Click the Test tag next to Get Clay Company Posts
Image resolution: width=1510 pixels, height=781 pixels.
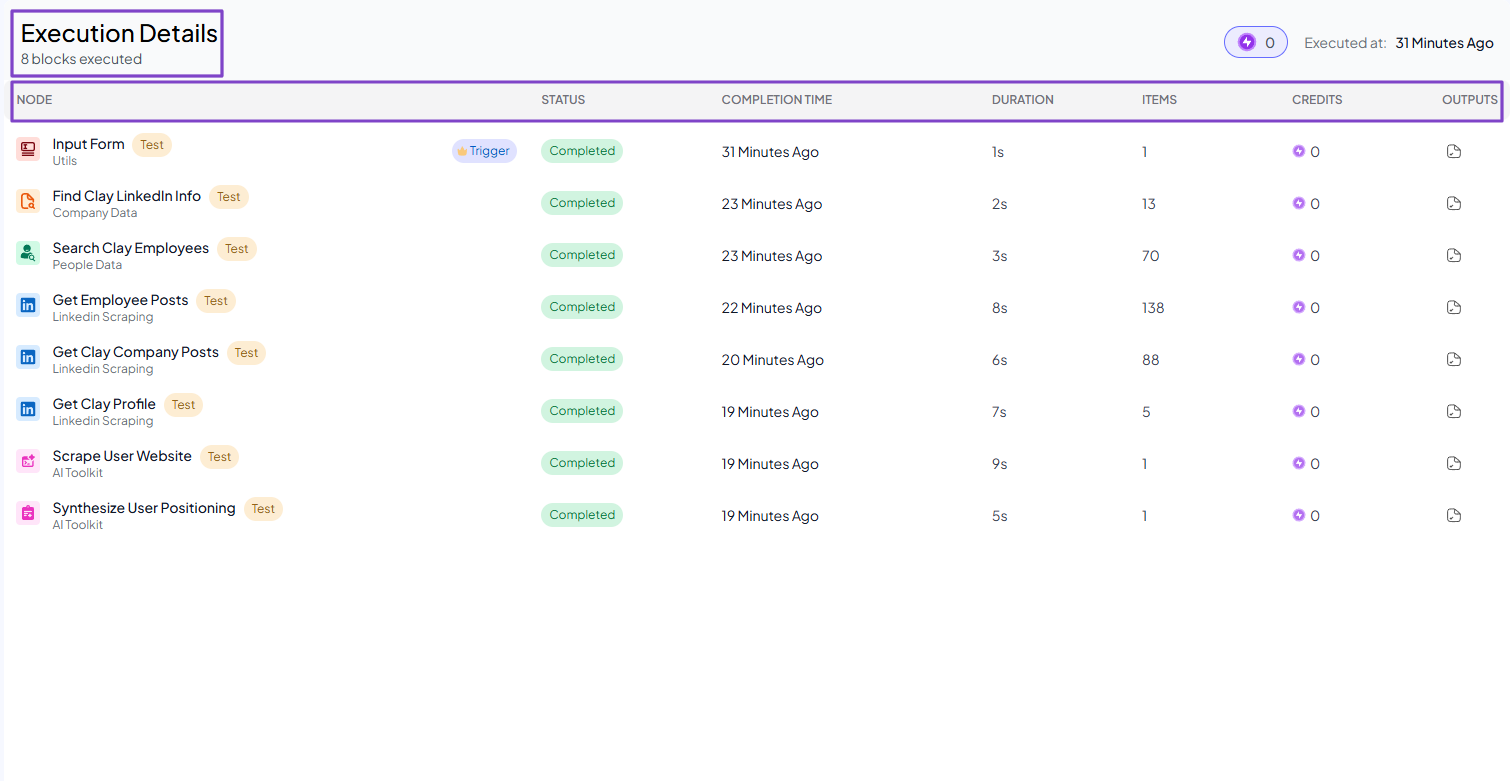(x=247, y=353)
